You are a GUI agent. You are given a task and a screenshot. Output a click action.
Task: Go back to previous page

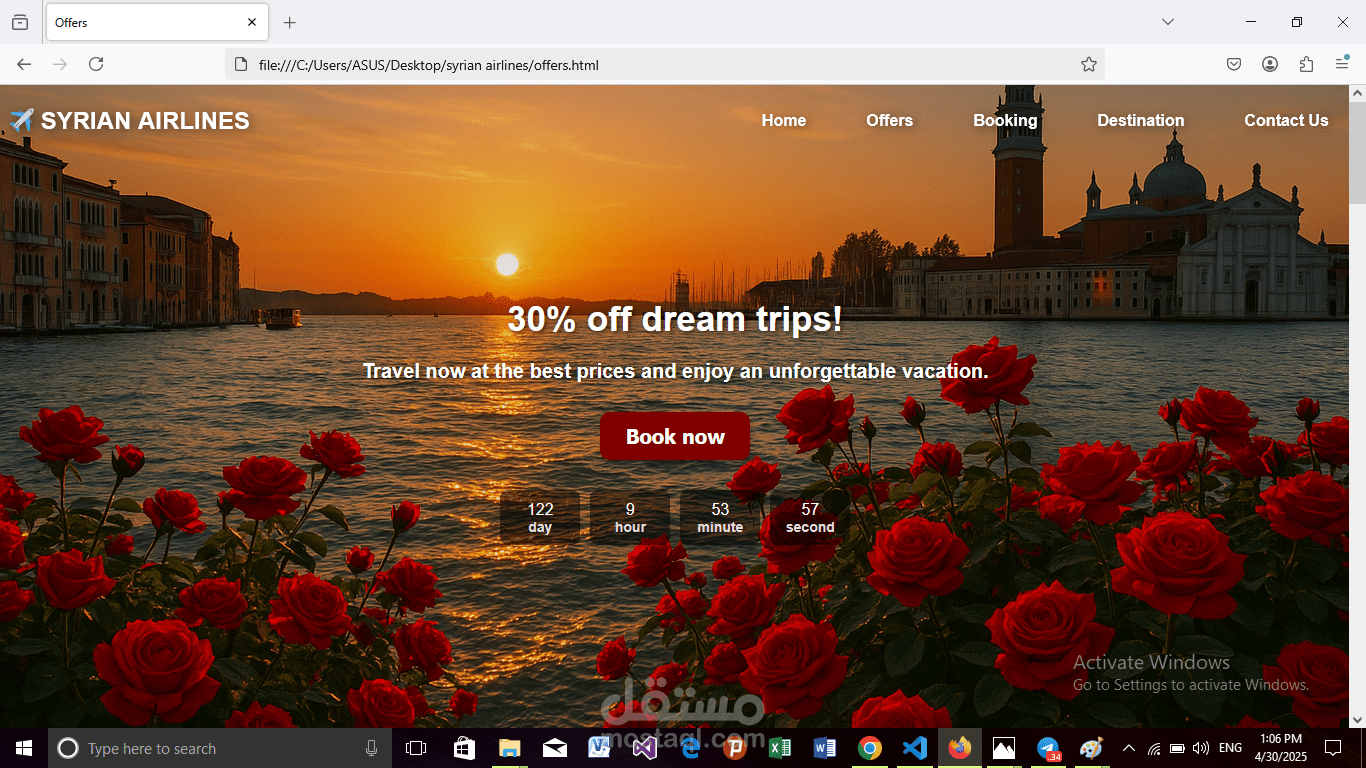tap(24, 64)
